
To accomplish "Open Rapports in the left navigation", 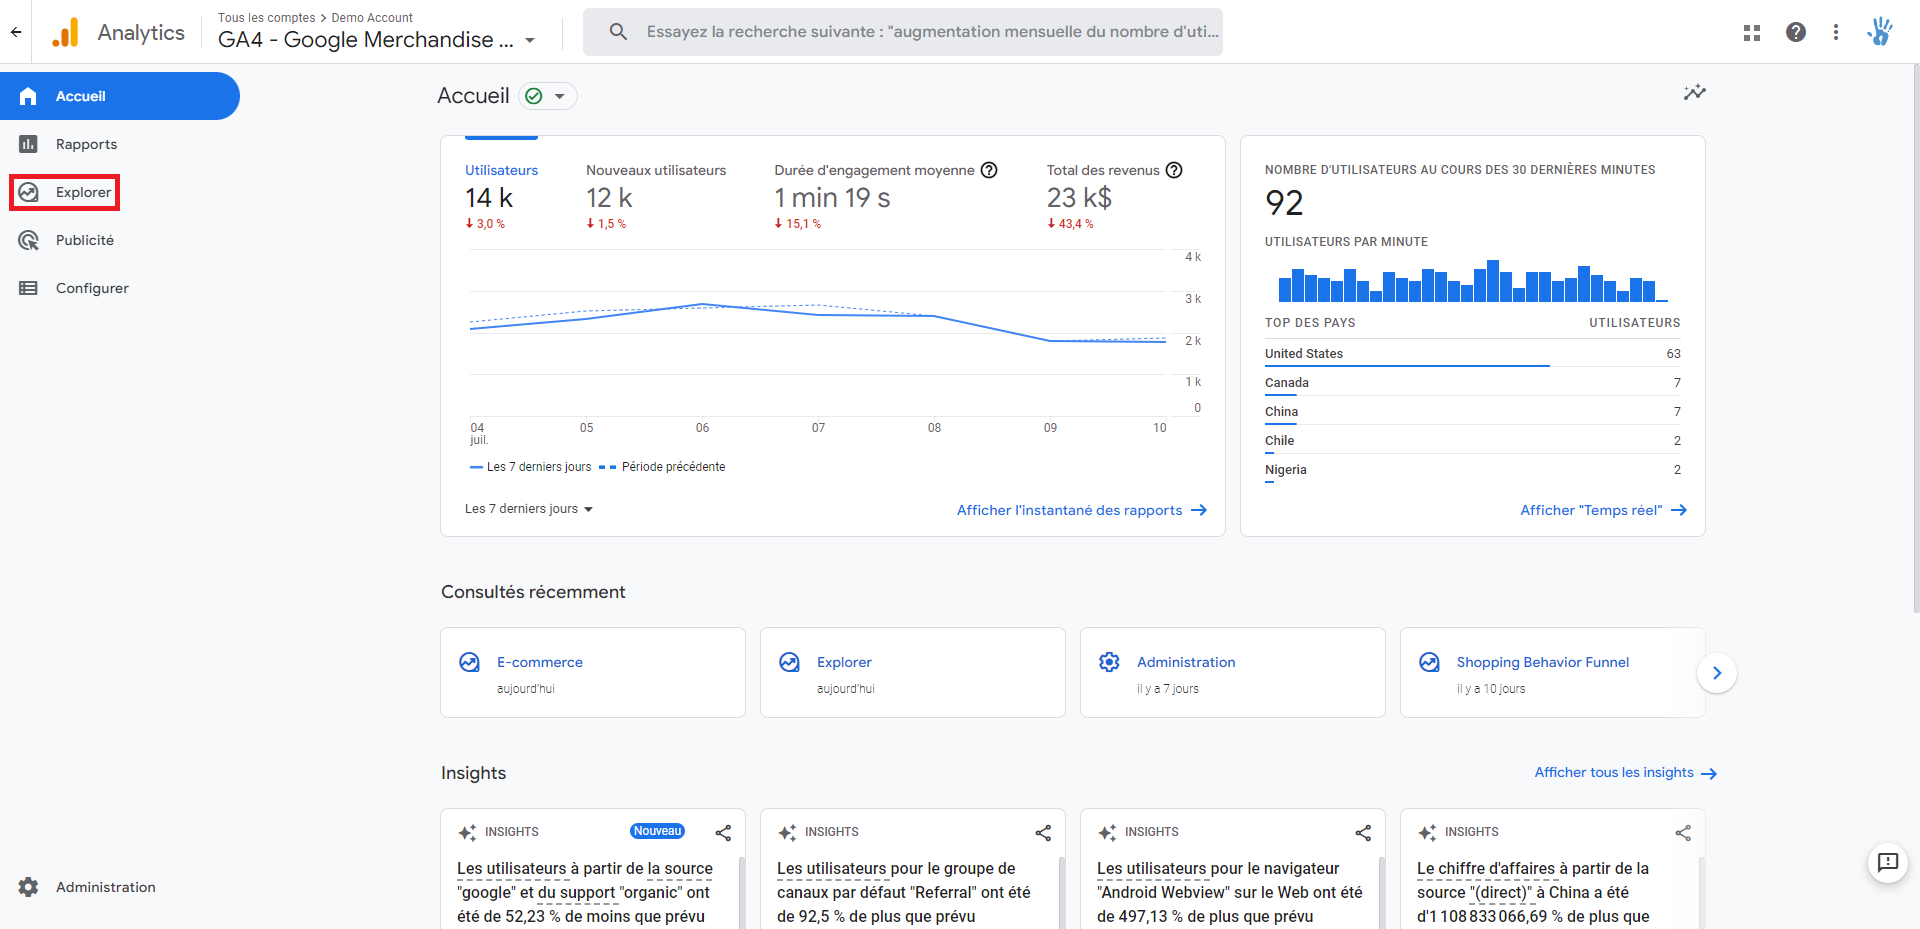I will (86, 144).
